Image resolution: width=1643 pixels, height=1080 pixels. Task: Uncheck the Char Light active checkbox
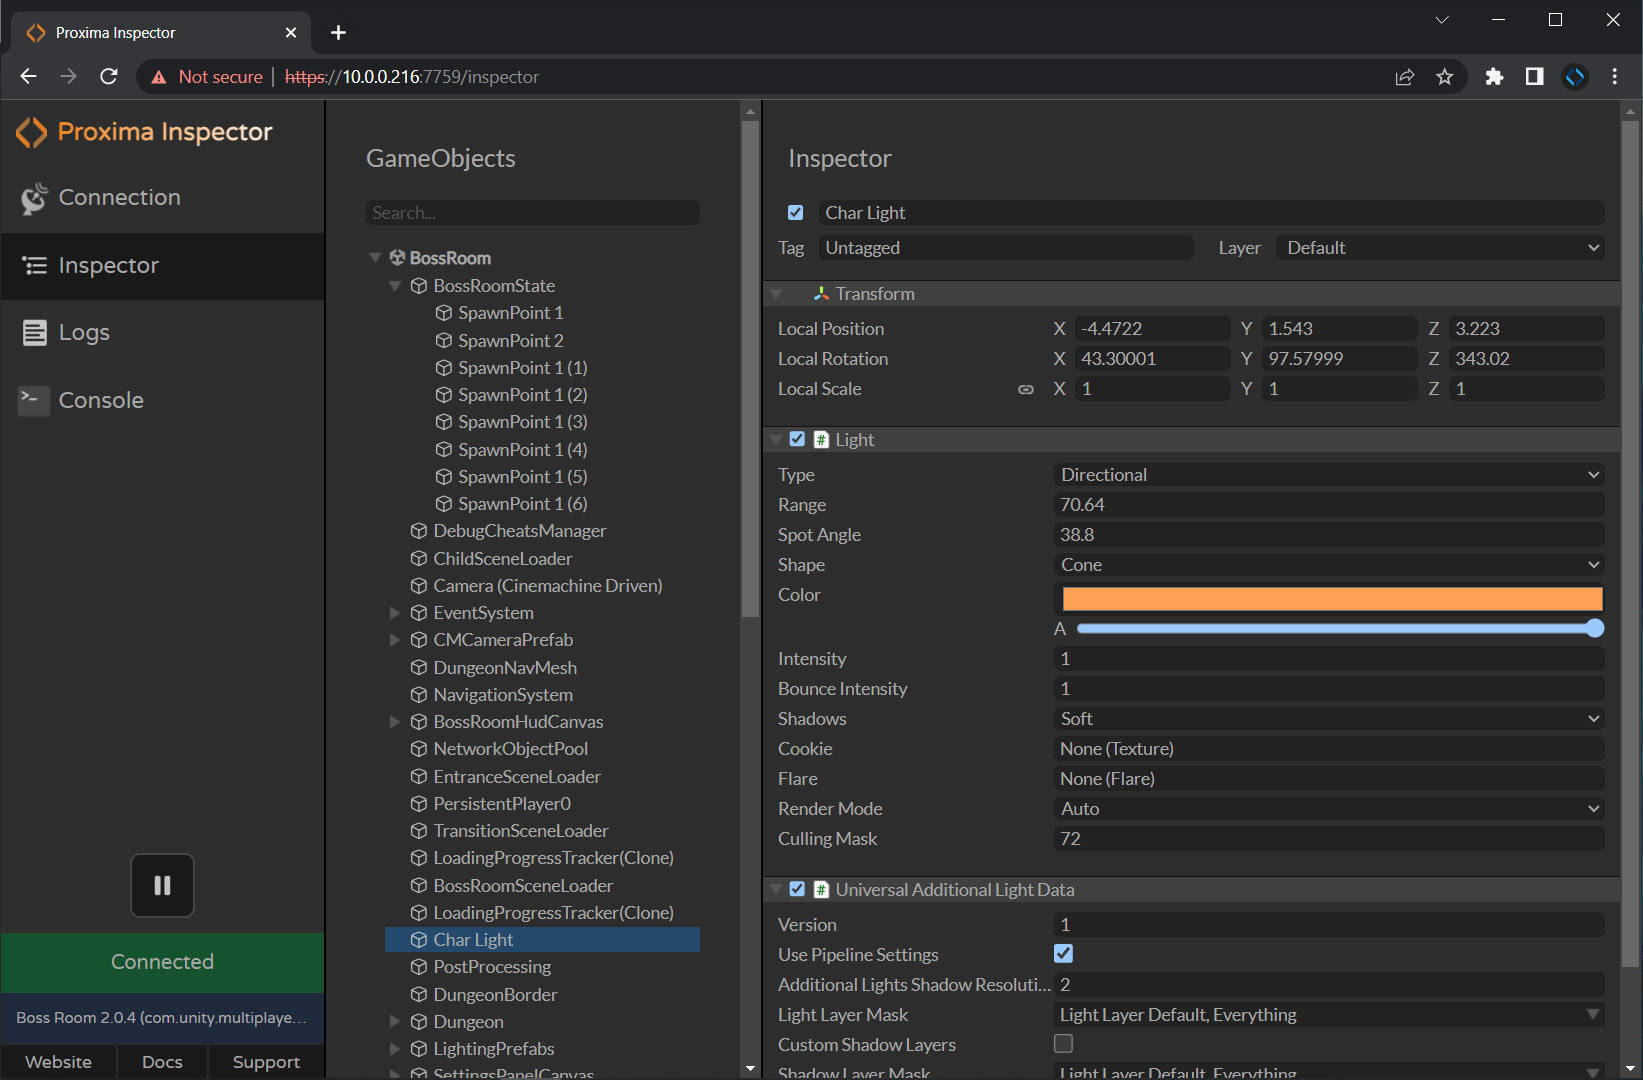coord(795,212)
